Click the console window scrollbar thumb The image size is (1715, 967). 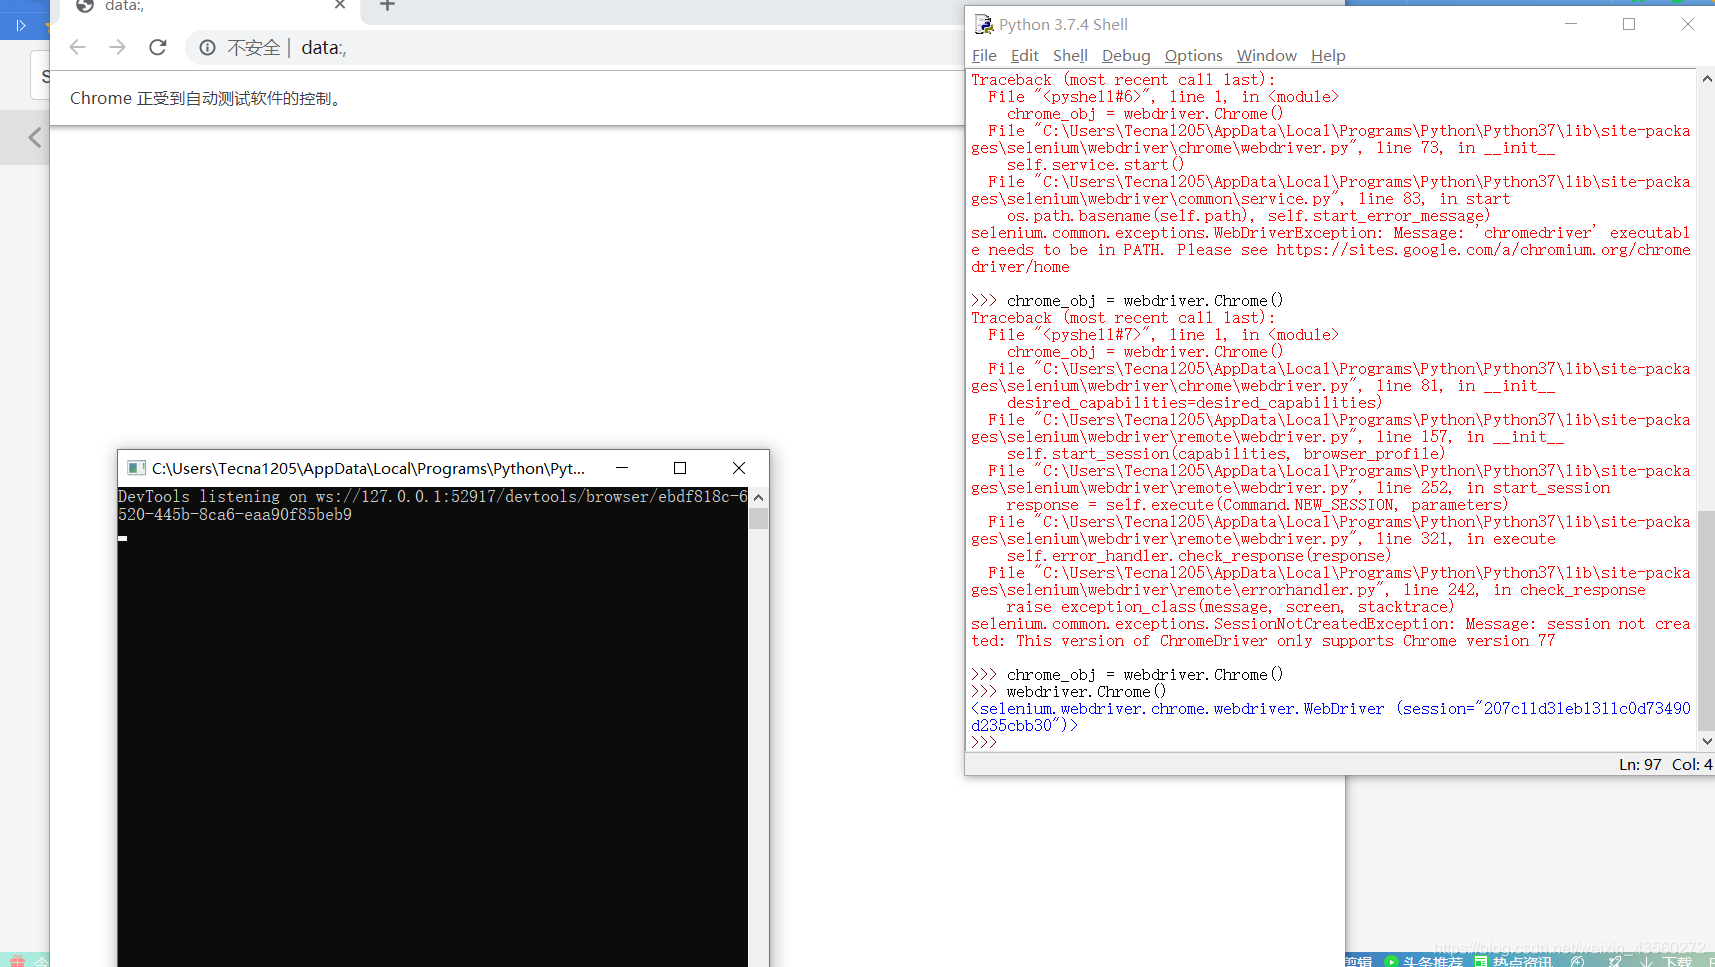(759, 518)
